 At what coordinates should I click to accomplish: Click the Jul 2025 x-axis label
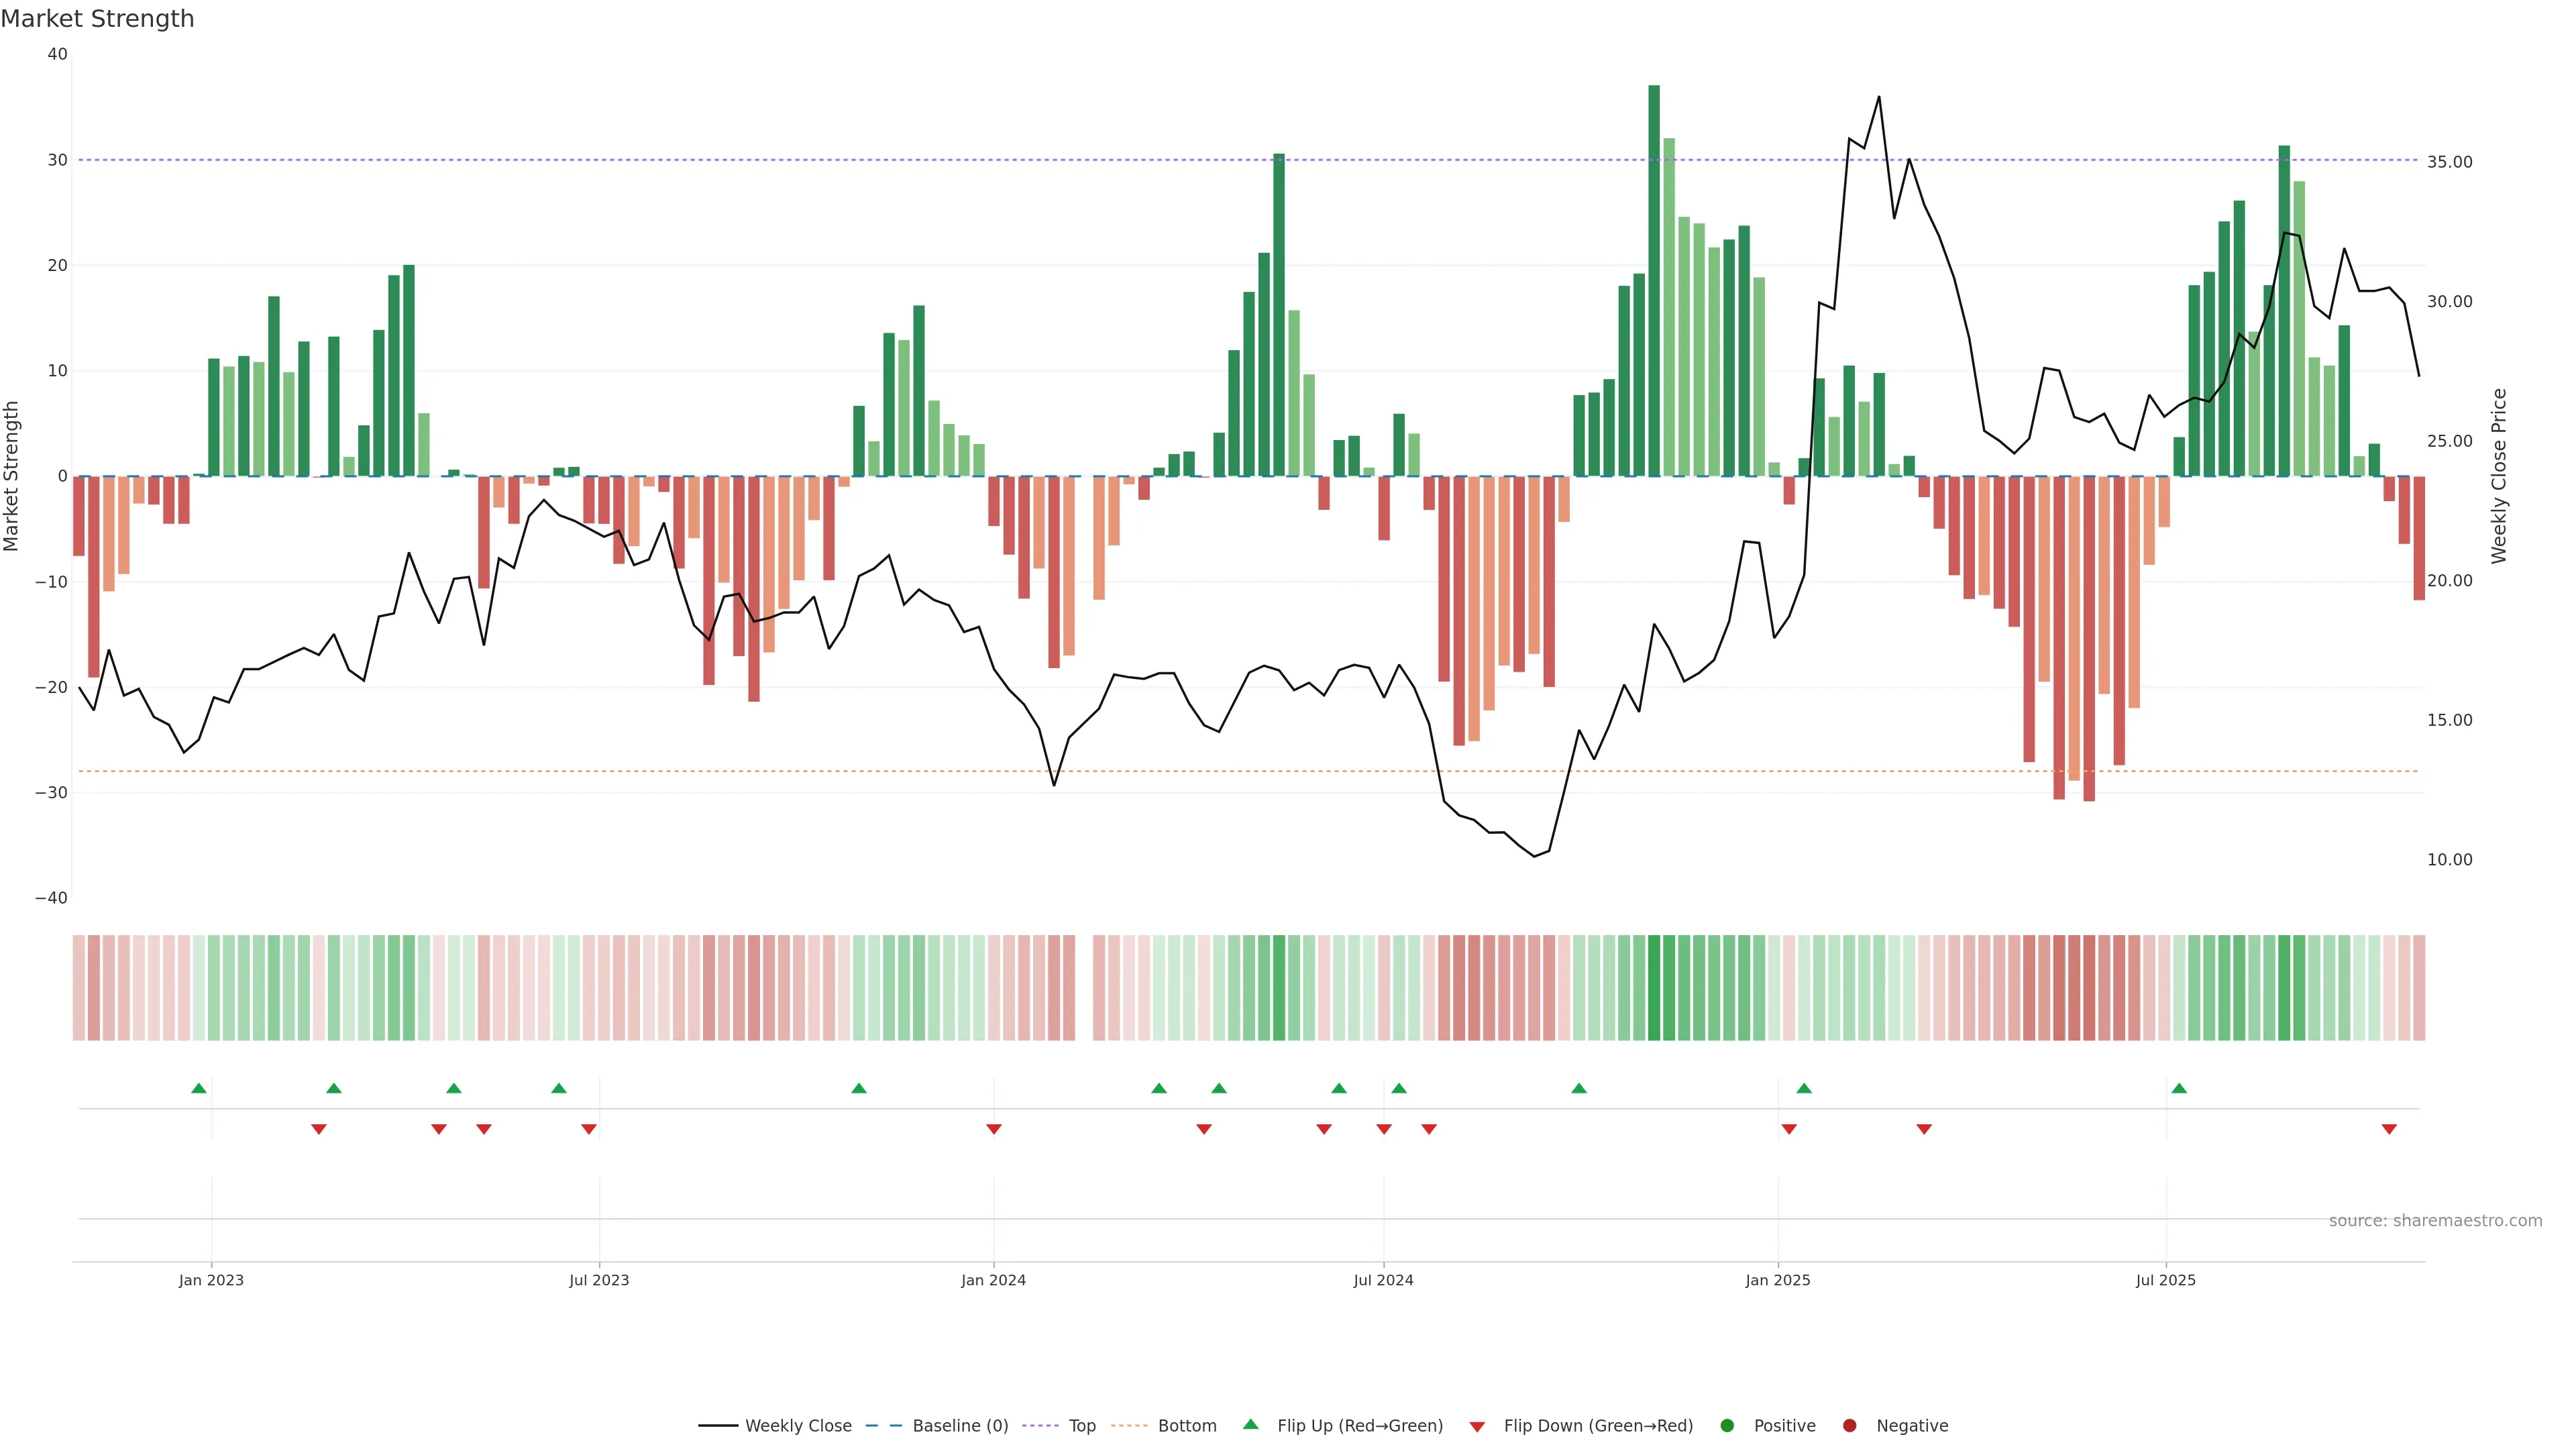click(x=2165, y=1280)
